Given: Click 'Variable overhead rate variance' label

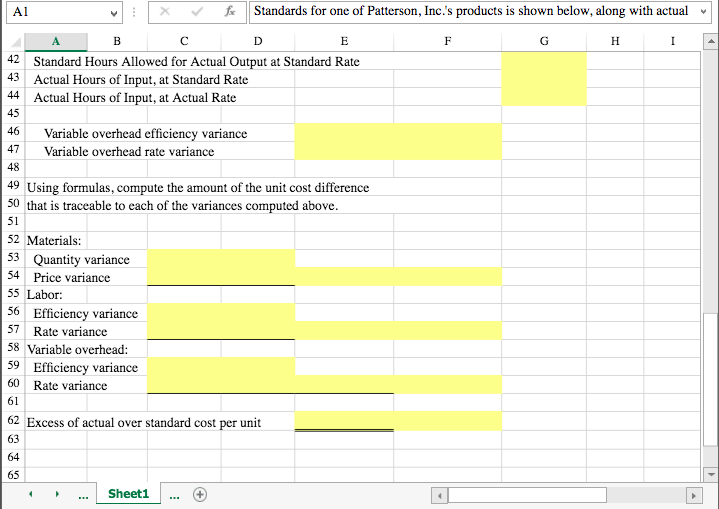Looking at the screenshot, I should pos(129,152).
